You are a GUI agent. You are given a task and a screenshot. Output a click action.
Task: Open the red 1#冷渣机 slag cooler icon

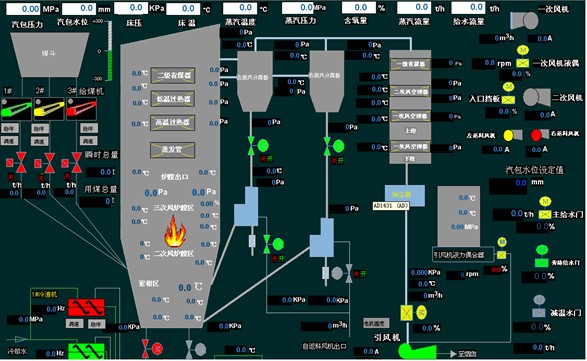tap(86, 307)
